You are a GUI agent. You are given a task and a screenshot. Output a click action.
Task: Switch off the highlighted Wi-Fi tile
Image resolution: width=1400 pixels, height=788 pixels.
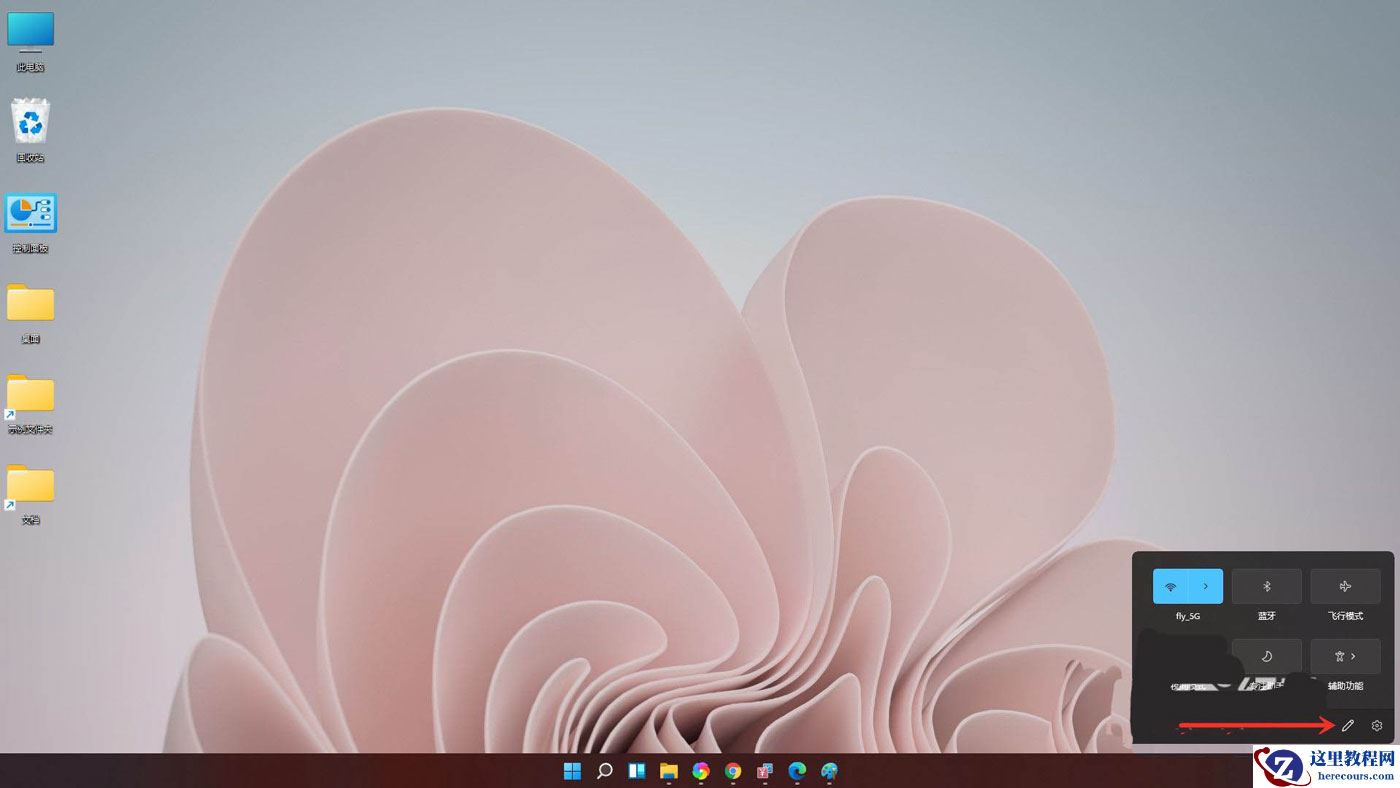(1171, 586)
